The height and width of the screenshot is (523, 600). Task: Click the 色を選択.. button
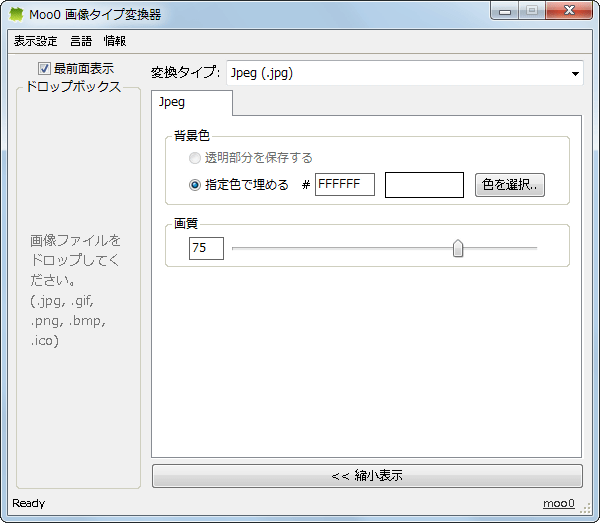[x=510, y=185]
